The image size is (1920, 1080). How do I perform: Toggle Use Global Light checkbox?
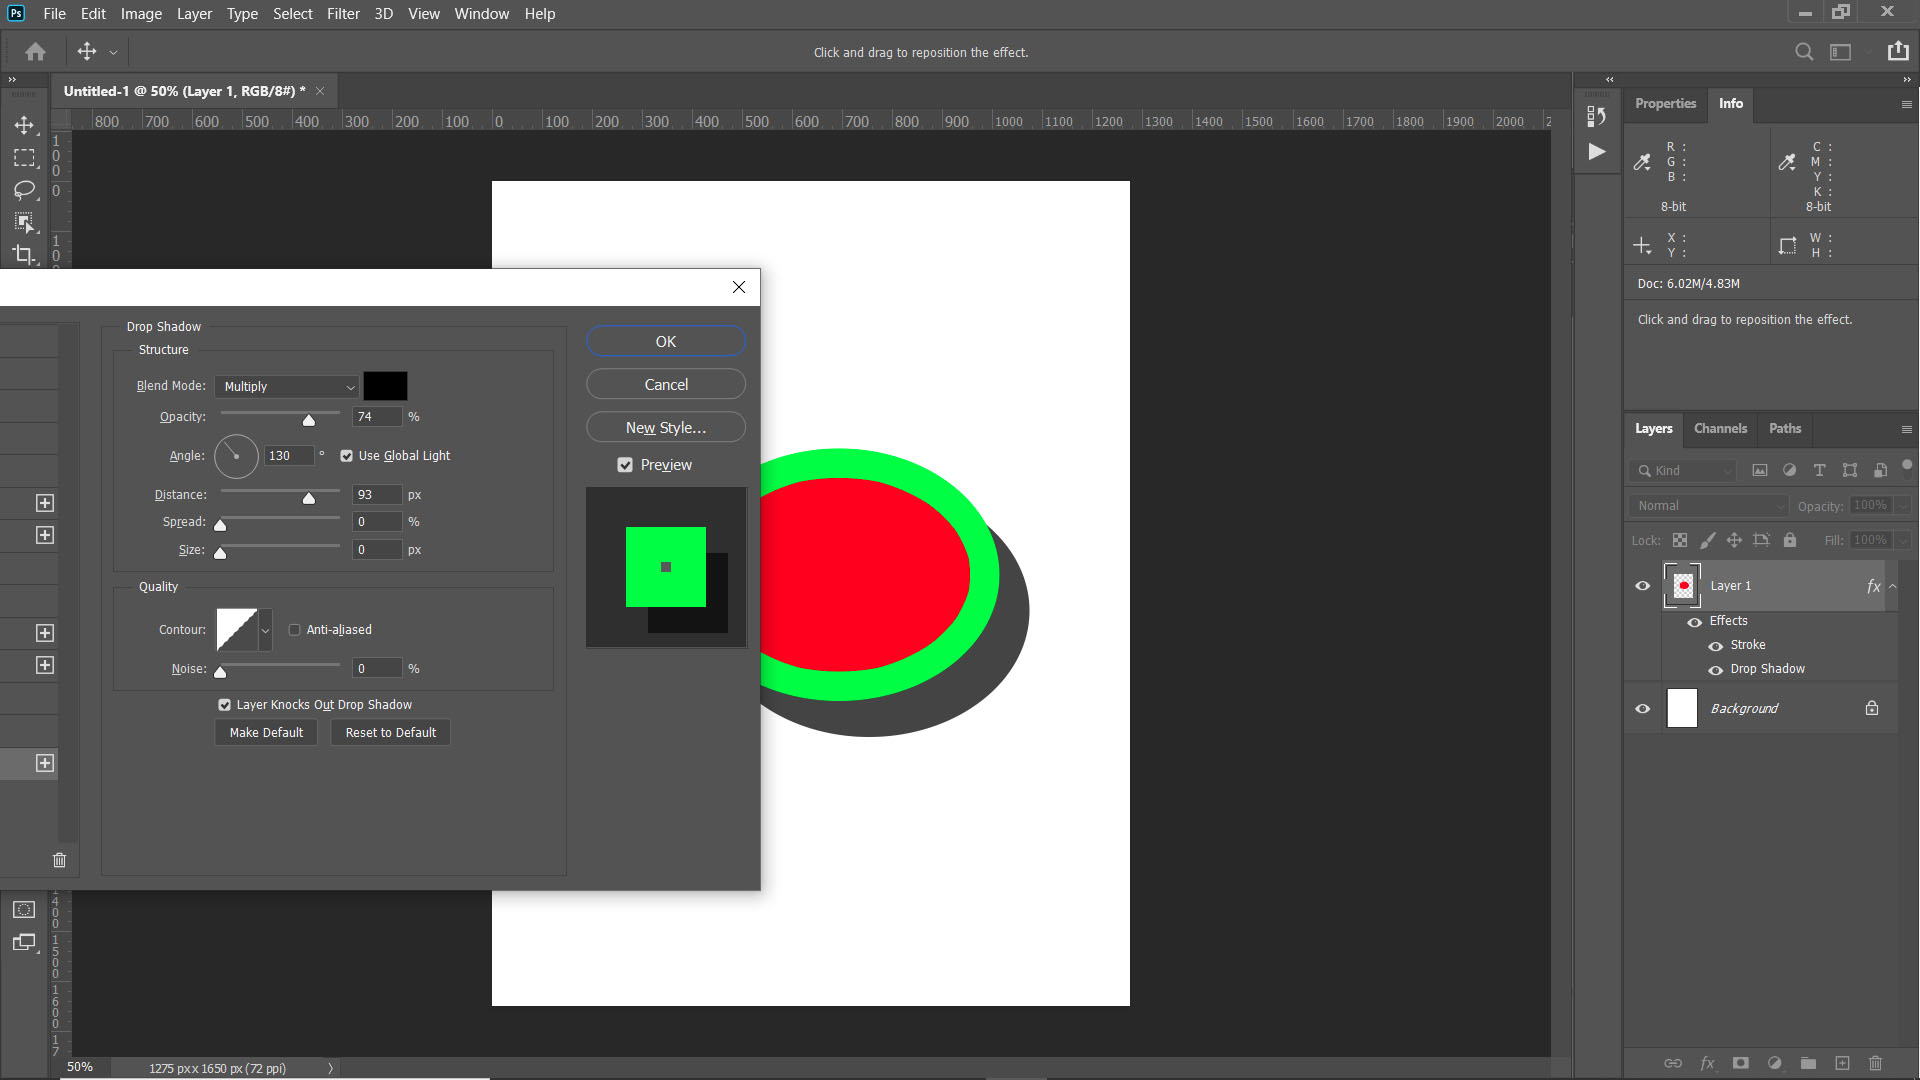coord(348,456)
